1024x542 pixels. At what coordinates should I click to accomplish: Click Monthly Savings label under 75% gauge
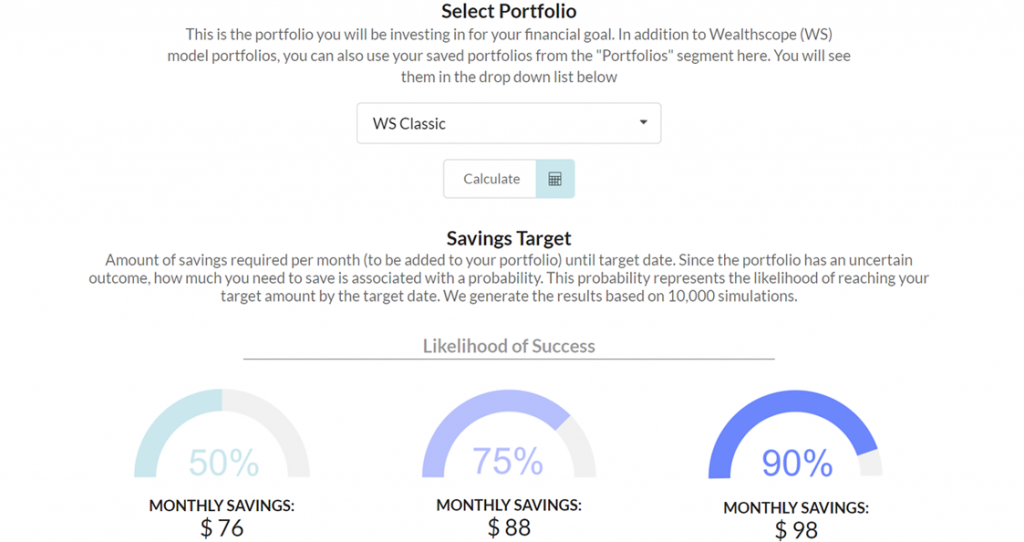point(509,505)
